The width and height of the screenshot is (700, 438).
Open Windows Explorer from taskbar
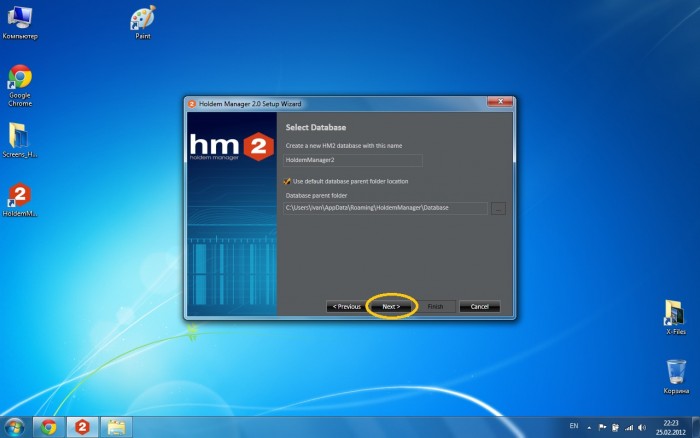click(x=116, y=427)
